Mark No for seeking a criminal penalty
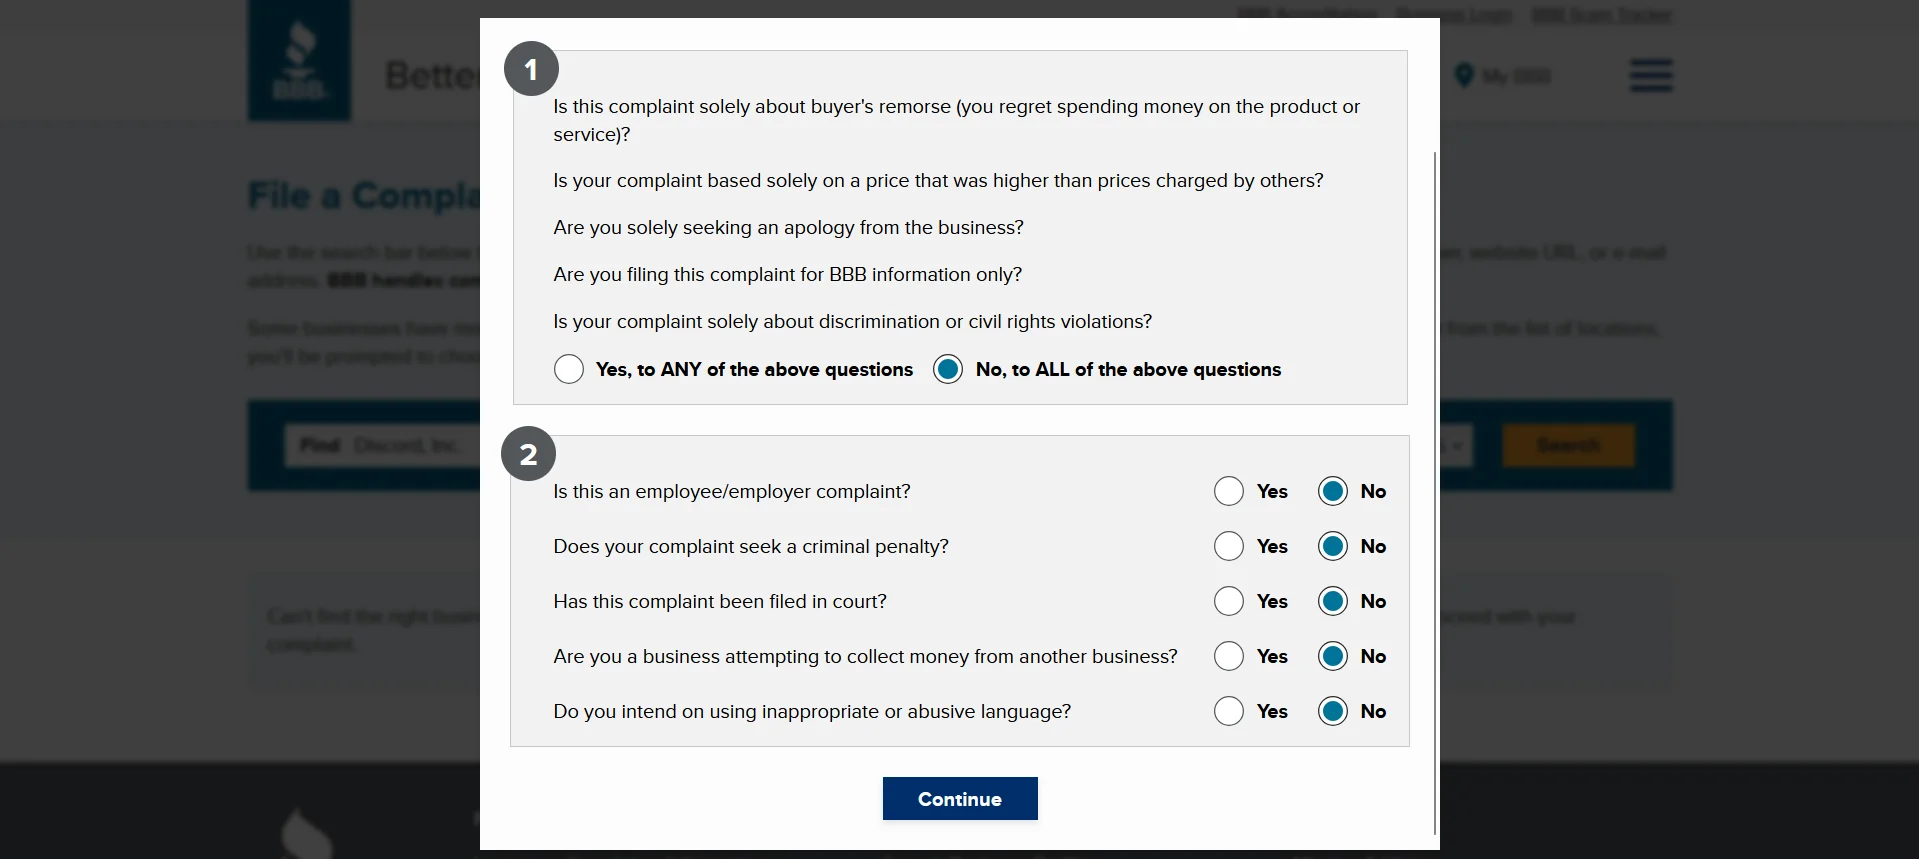Viewport: 1919px width, 859px height. [x=1333, y=547]
